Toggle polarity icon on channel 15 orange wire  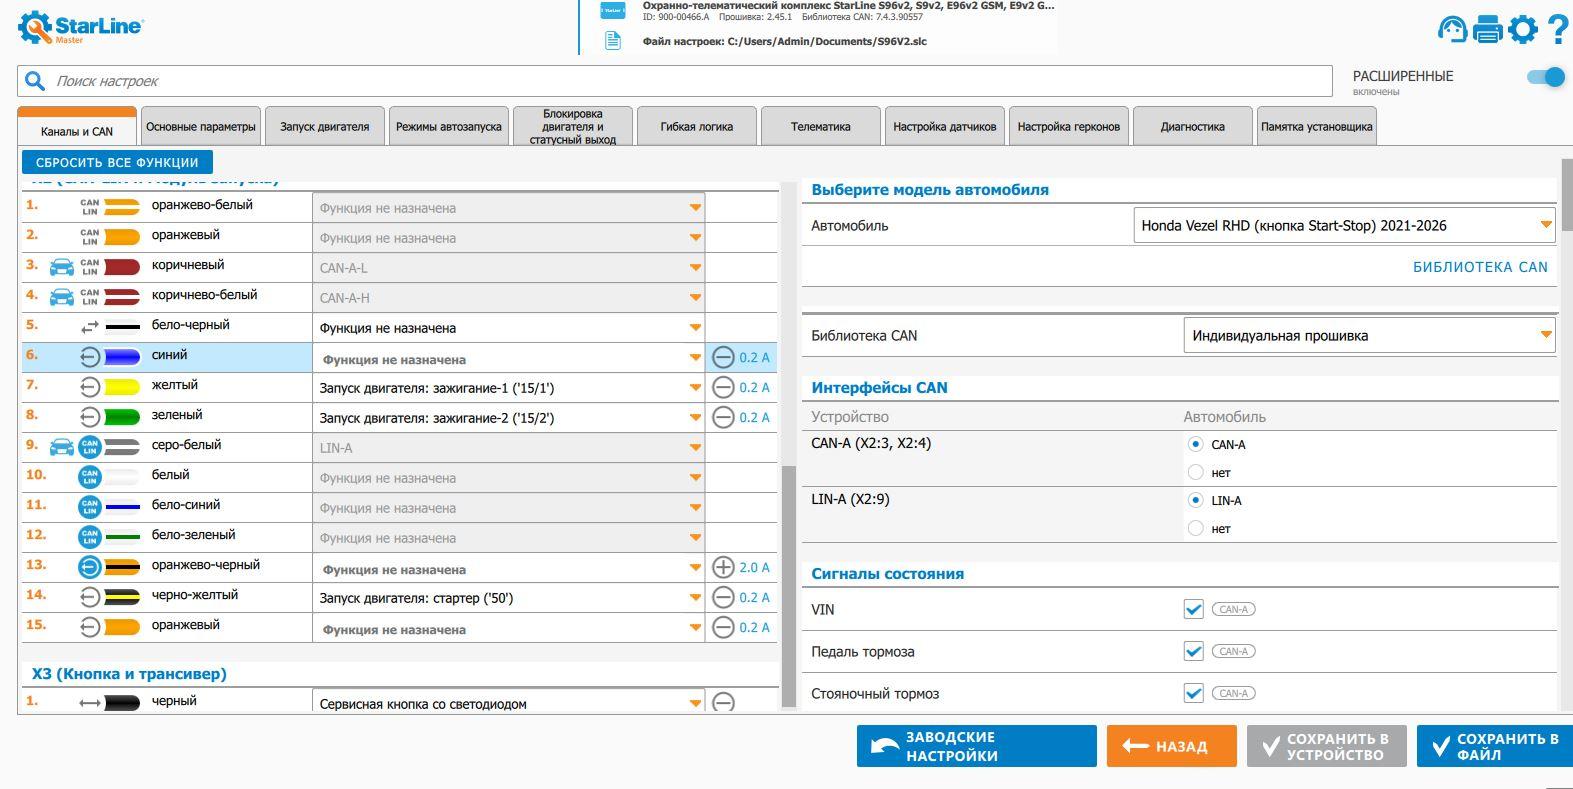point(723,627)
